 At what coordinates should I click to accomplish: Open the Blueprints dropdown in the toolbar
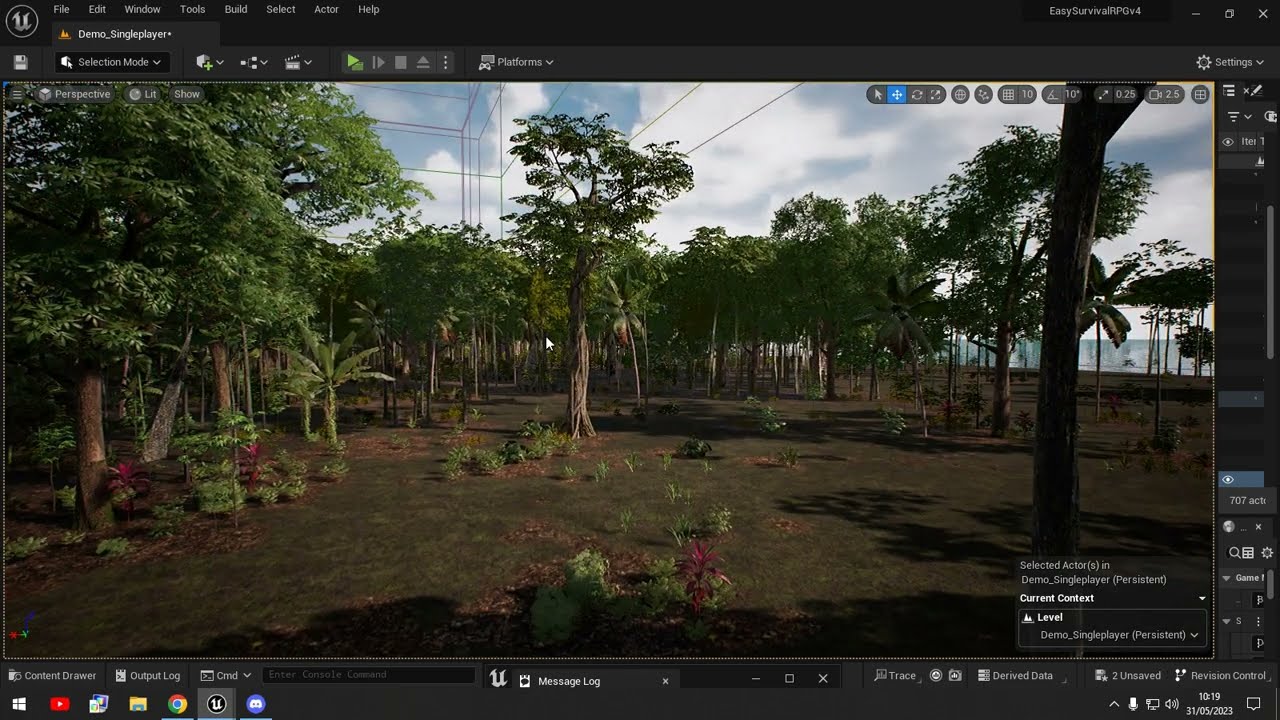[254, 62]
